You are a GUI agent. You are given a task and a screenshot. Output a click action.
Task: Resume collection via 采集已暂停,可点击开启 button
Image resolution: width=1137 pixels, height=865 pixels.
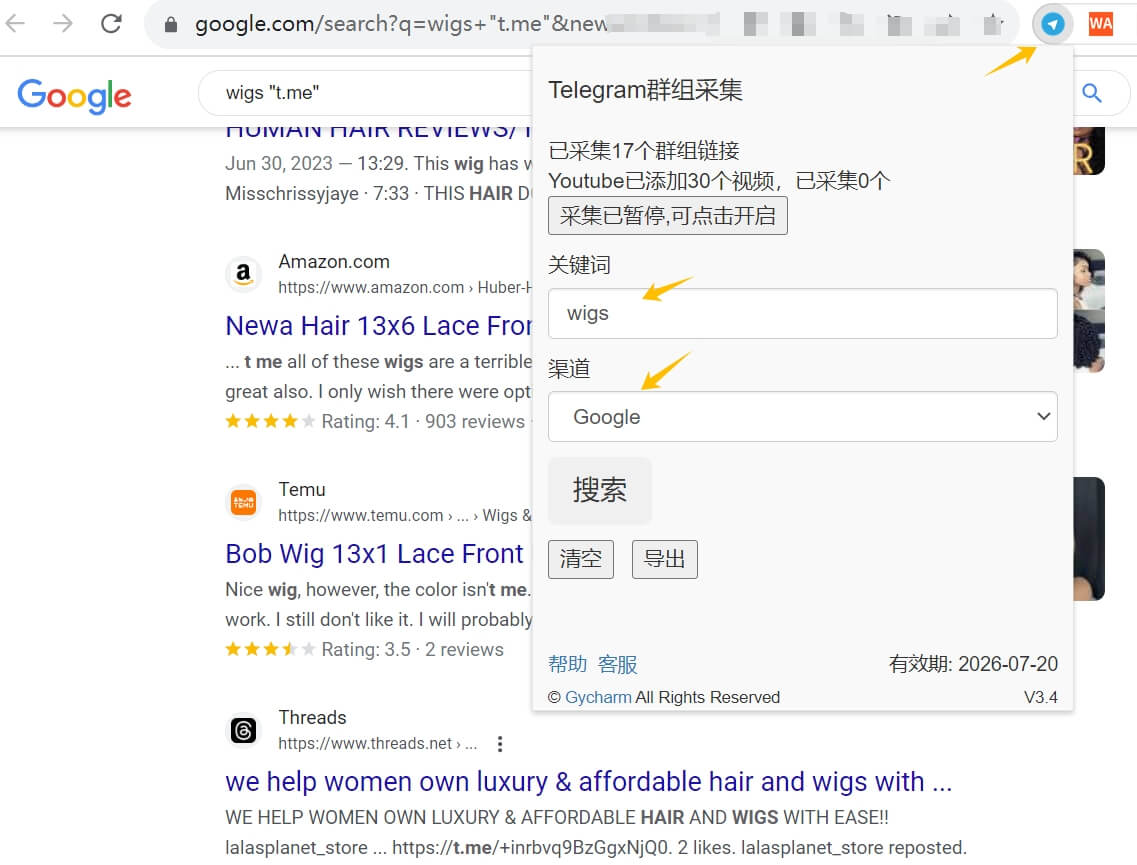pyautogui.click(x=667, y=215)
